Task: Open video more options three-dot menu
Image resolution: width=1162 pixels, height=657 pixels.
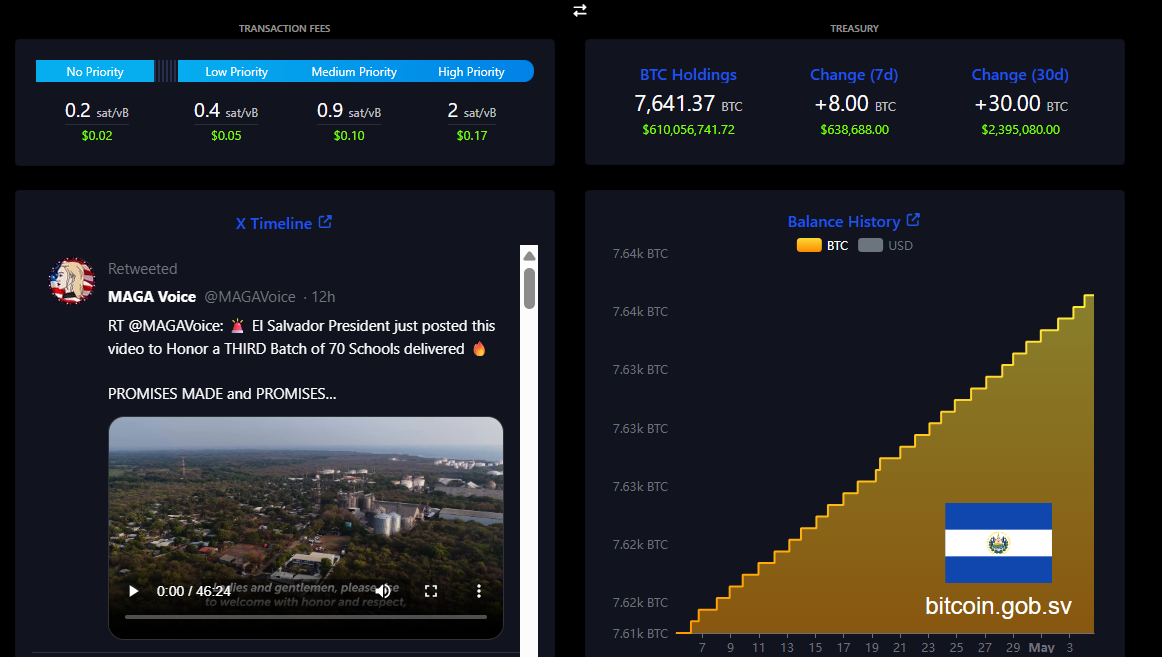Action: tap(479, 591)
